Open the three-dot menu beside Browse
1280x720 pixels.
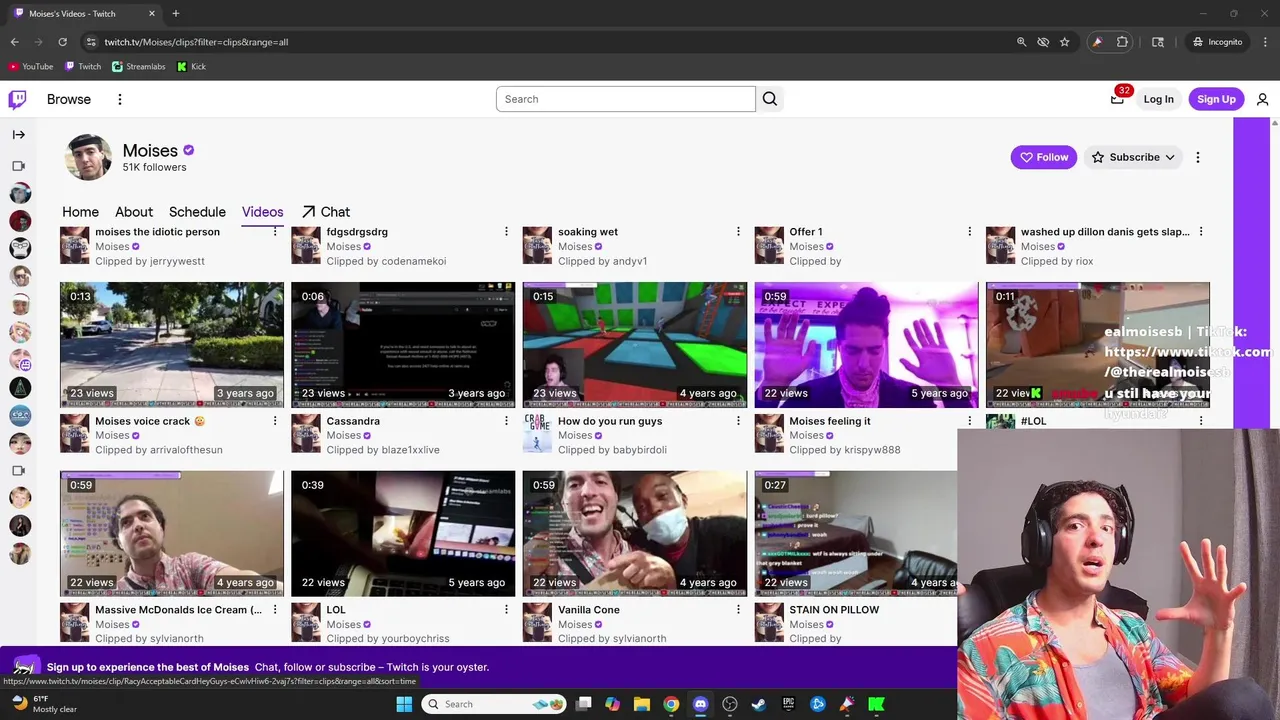coord(119,99)
